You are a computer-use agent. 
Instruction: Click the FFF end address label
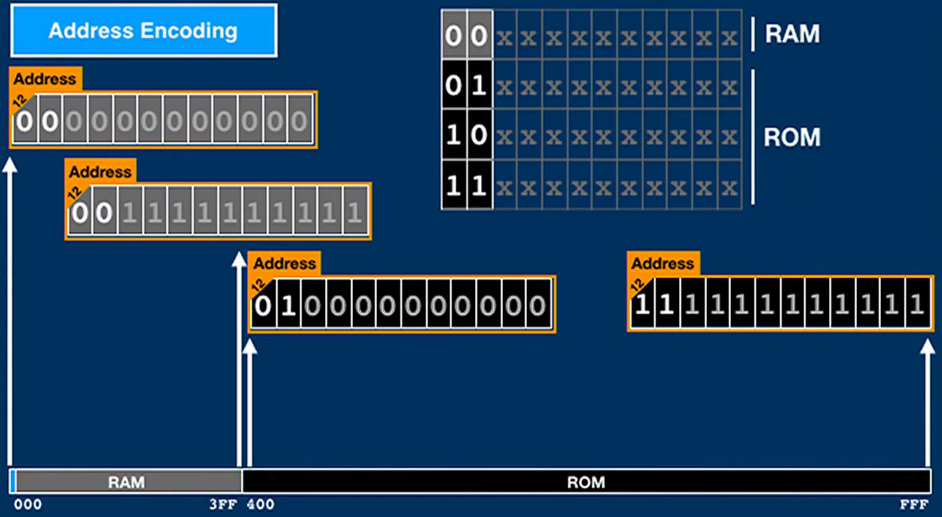pyautogui.click(x=914, y=504)
